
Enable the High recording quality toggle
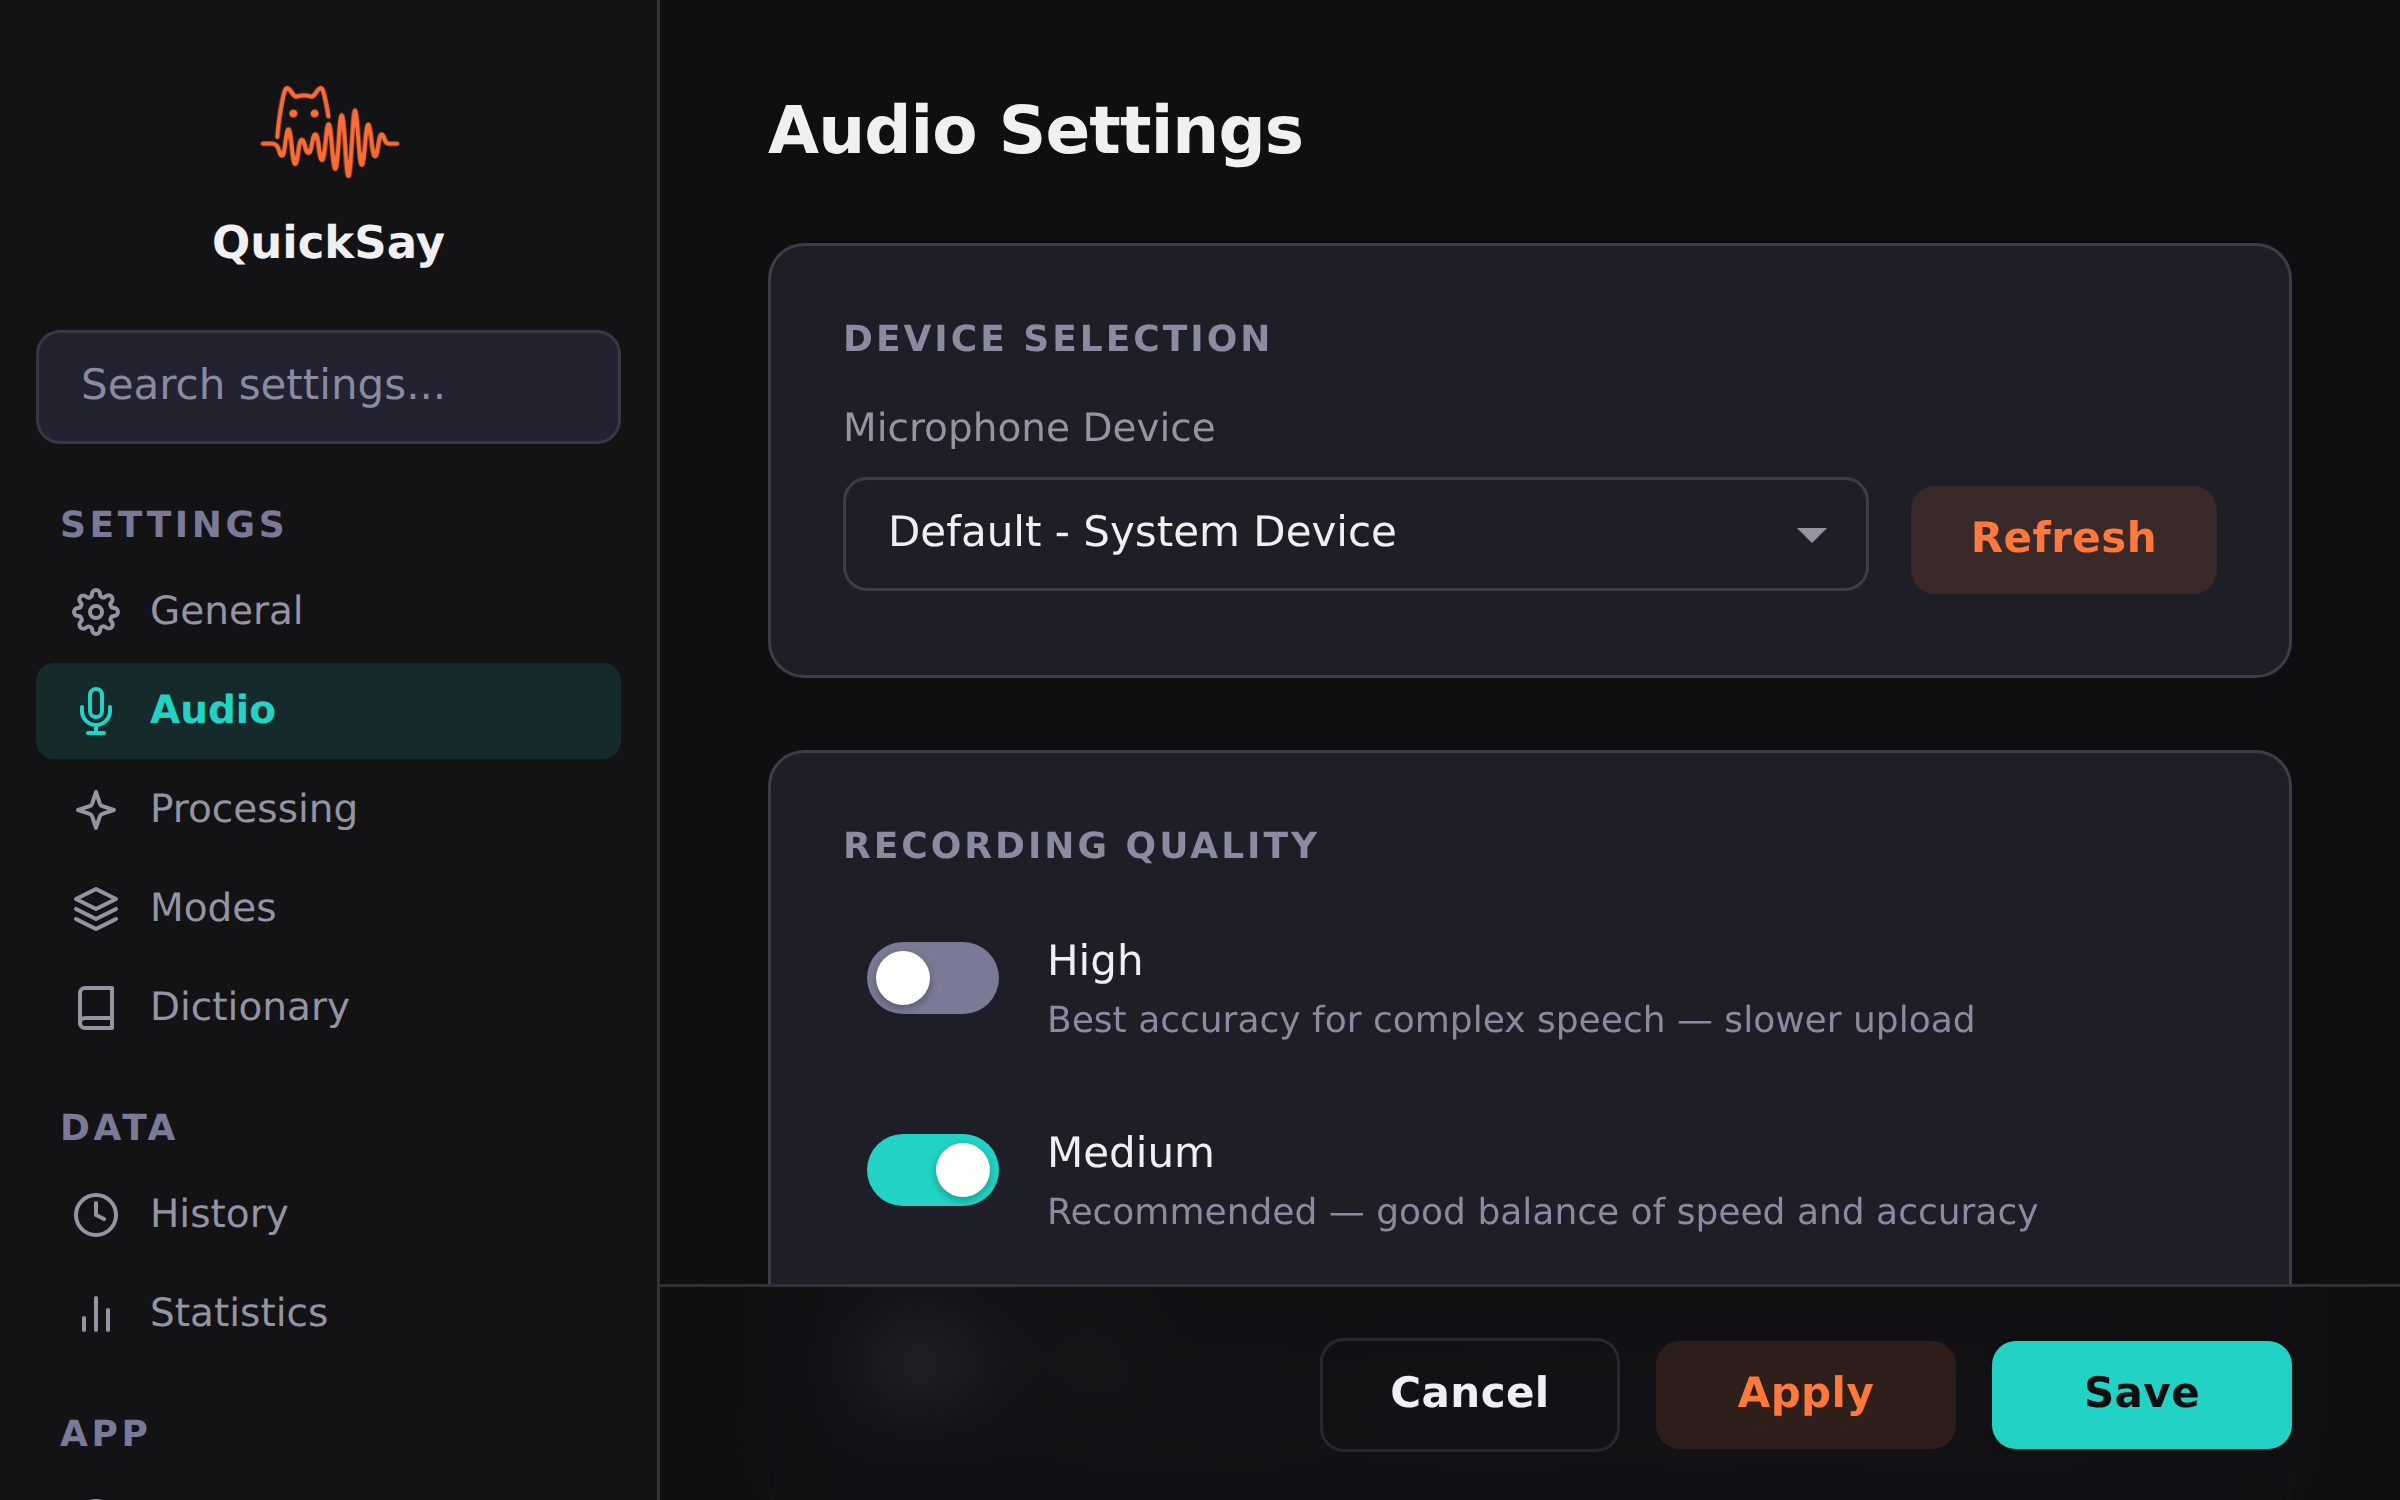coord(931,978)
